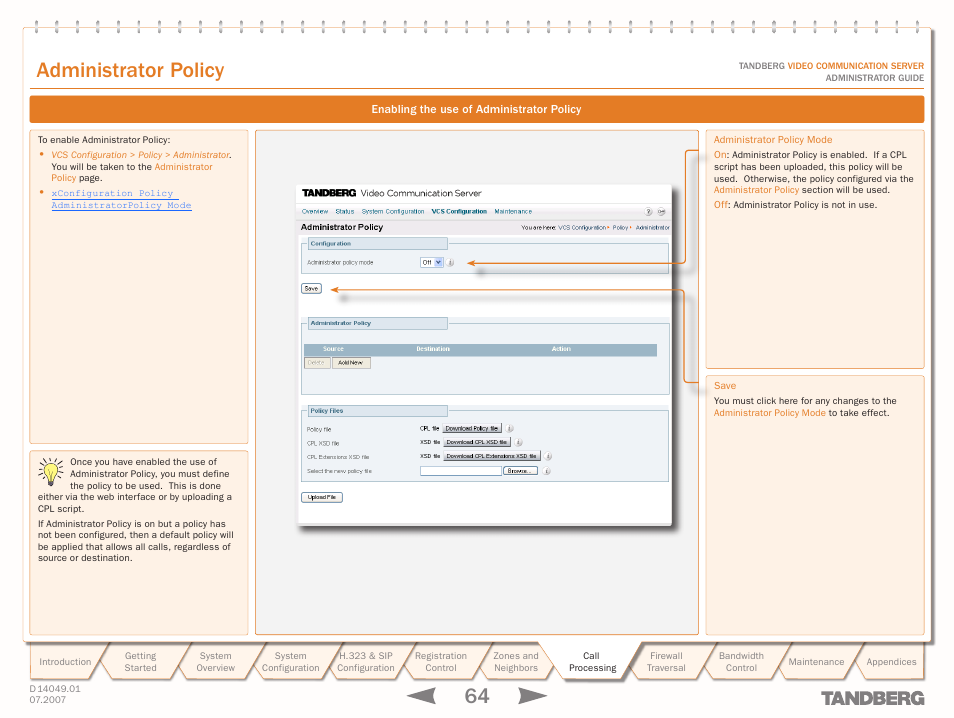Open the Overview menu
Screen dimensions: 954x718
(x=315, y=212)
